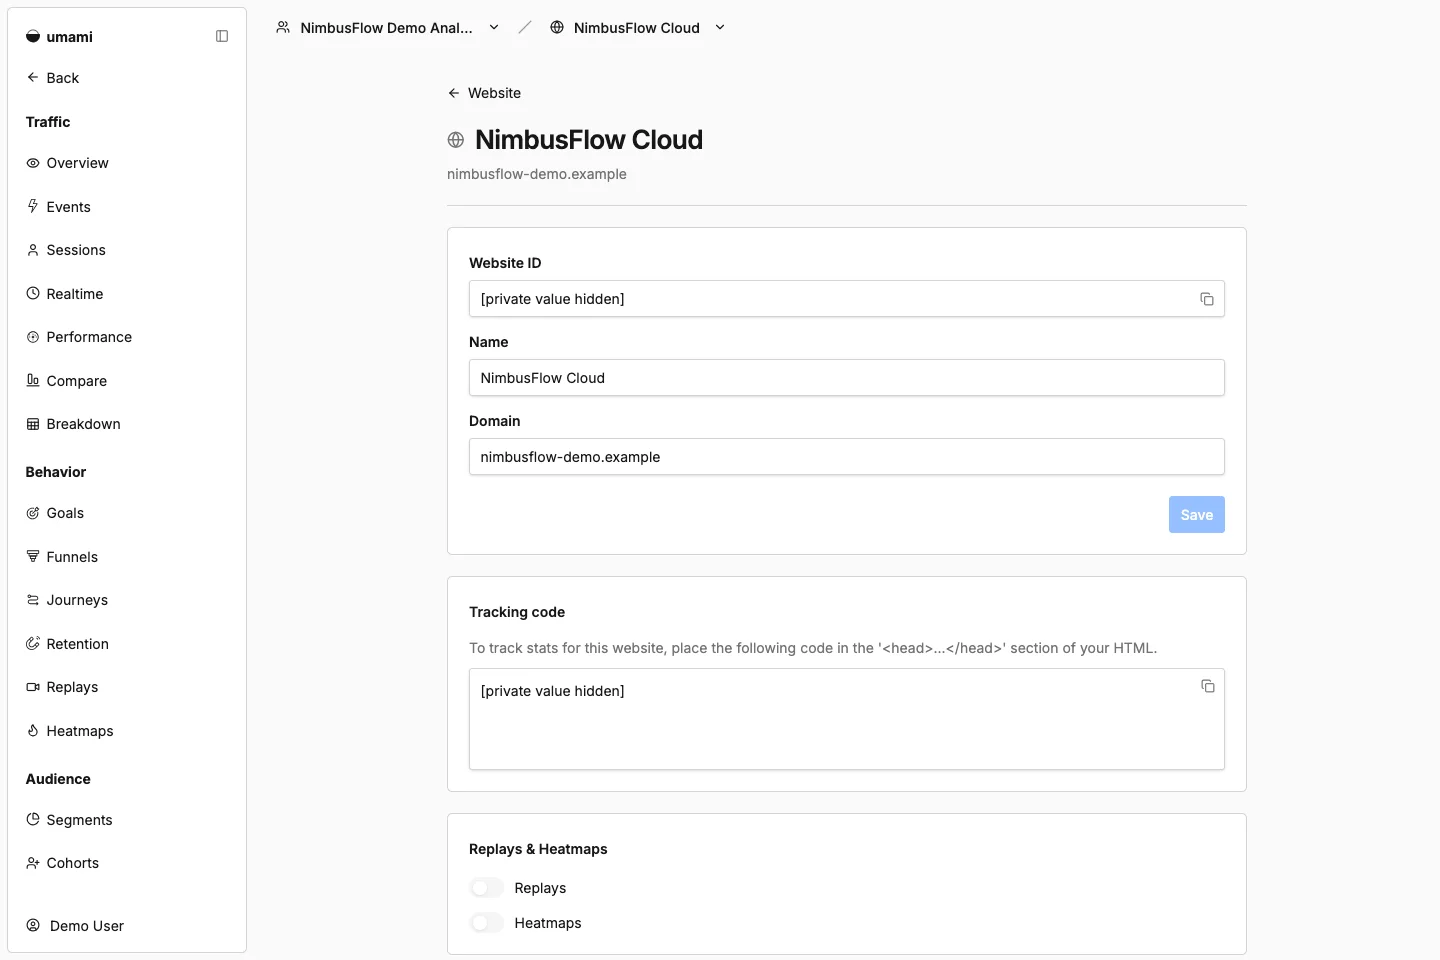Screen dimensions: 1440x960
Task: Click the globe icon beside breadcrumb NimbusFlow Cloud
Action: [x=557, y=27]
